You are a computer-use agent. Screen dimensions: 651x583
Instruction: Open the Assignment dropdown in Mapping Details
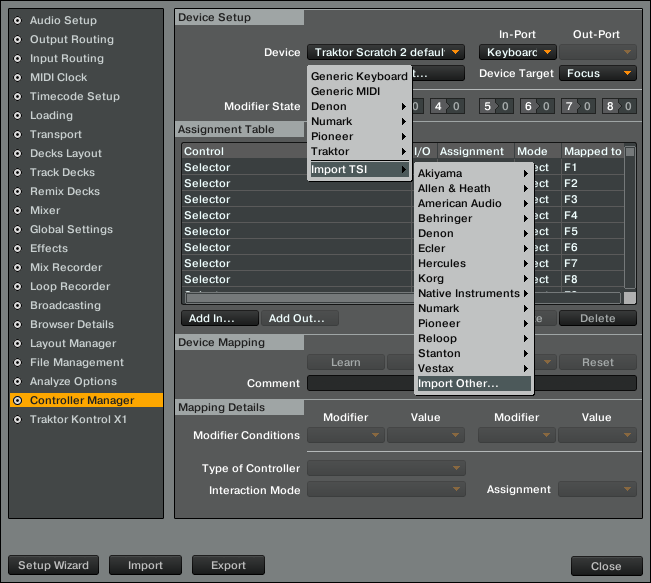click(597, 490)
